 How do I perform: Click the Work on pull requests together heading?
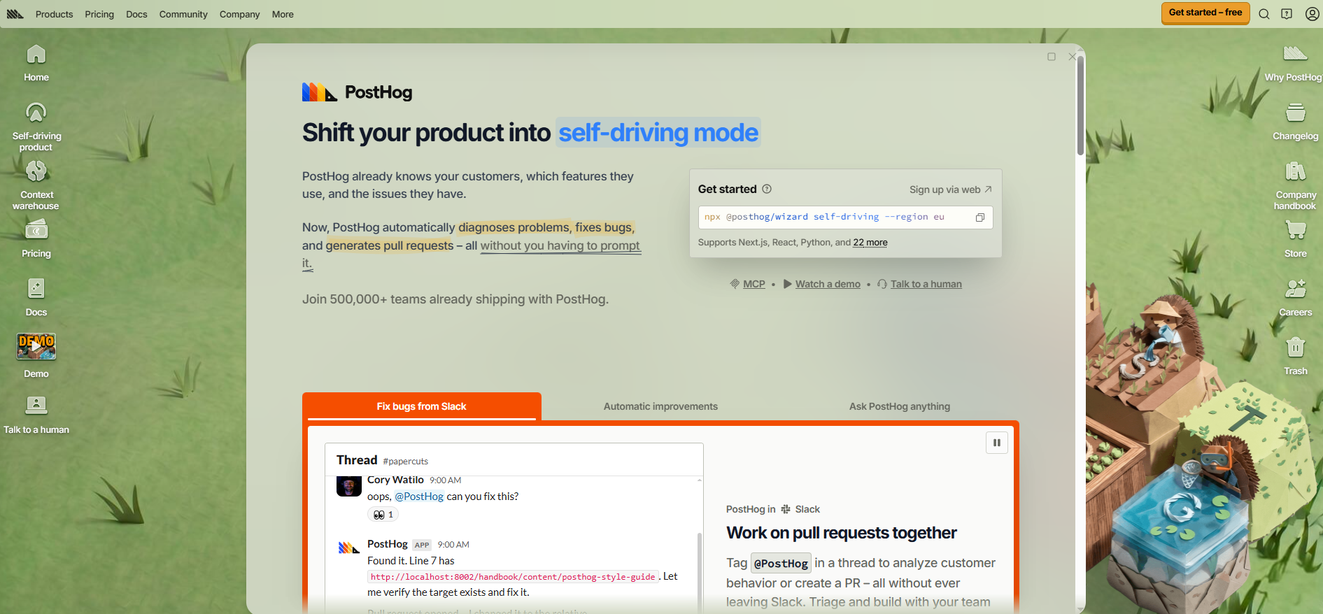841,533
